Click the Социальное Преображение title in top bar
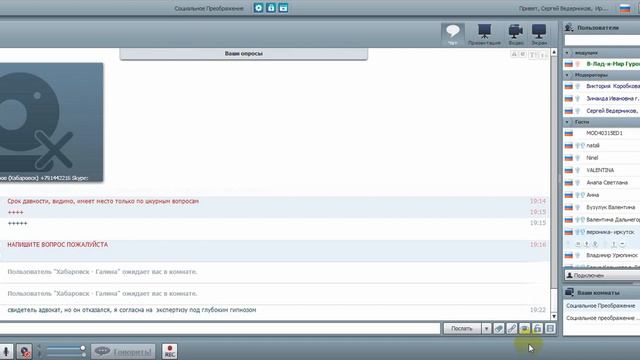Screen dimensions: 640x360 click(x=209, y=8)
